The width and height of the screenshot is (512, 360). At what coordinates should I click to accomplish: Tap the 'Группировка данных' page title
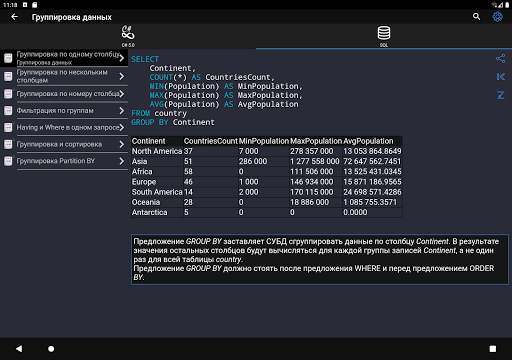click(x=71, y=17)
